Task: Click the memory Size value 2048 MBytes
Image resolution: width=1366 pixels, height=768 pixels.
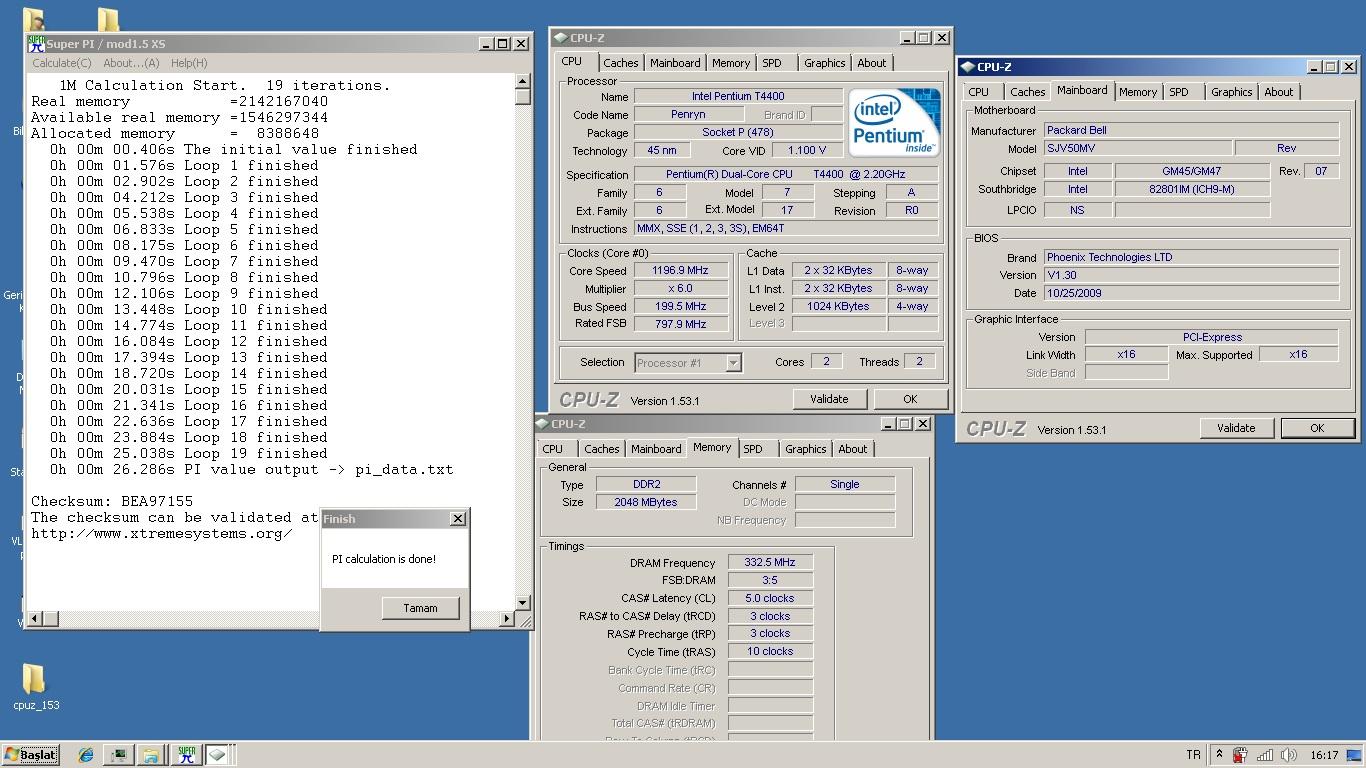Action: coord(646,502)
